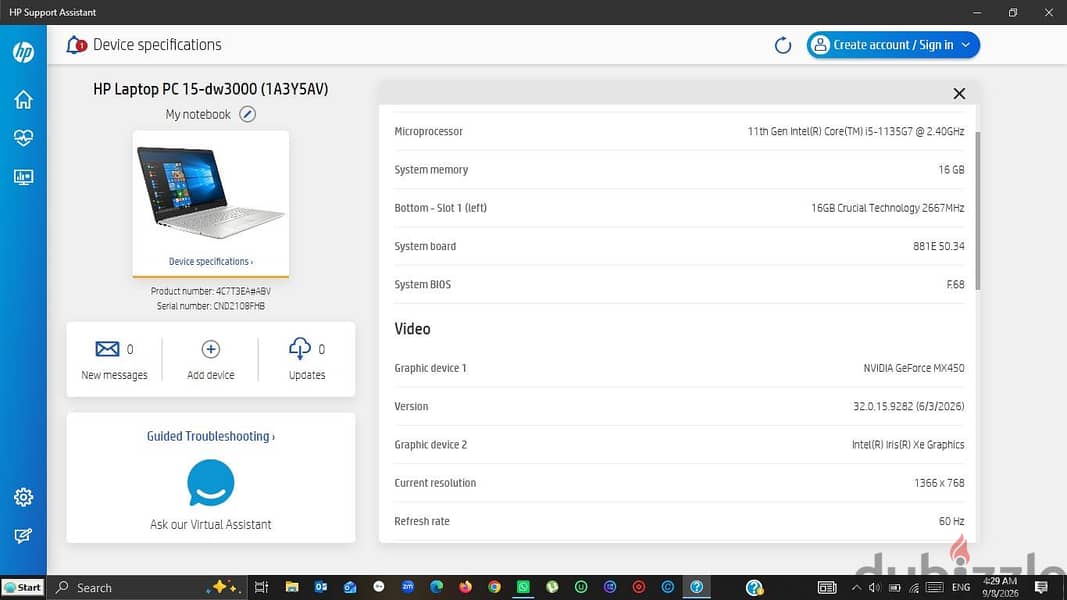Click the 'Product number: 4C7T3EA#ABV' text
Viewport: 1067px width, 600px height.
211,291
